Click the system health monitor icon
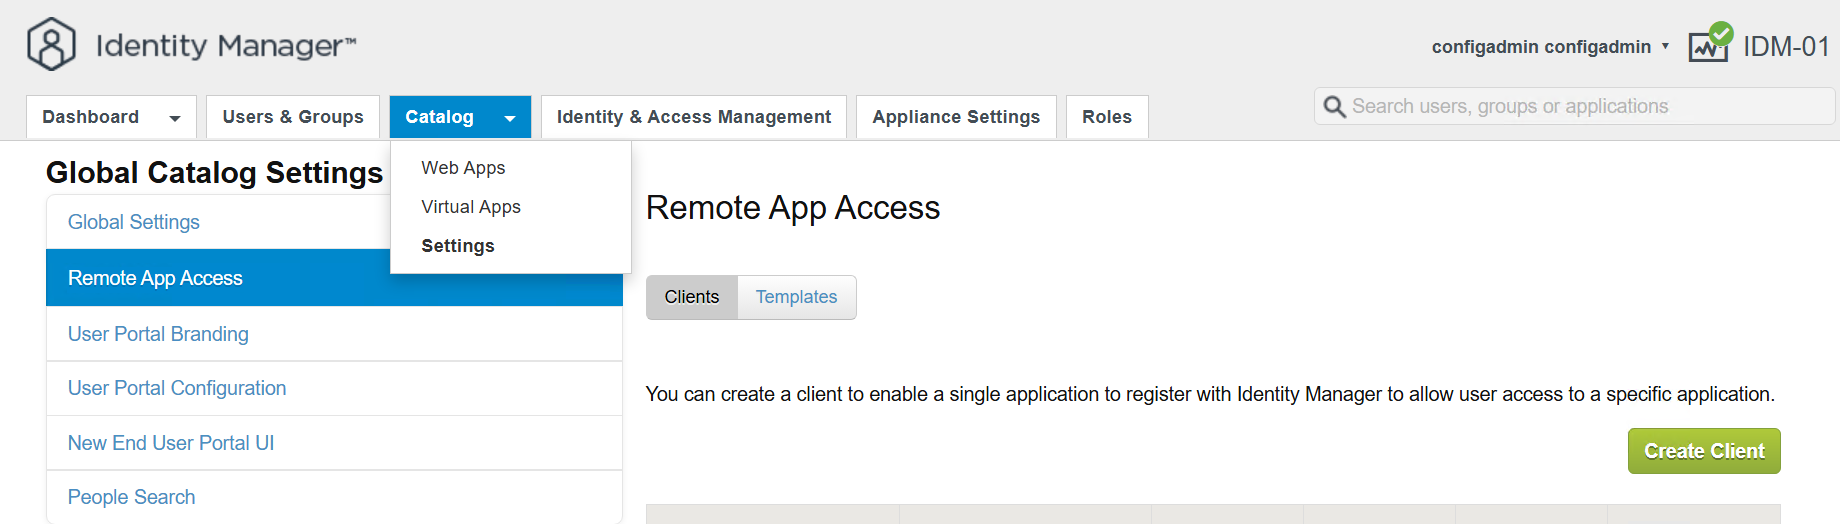The image size is (1840, 524). click(x=1709, y=45)
